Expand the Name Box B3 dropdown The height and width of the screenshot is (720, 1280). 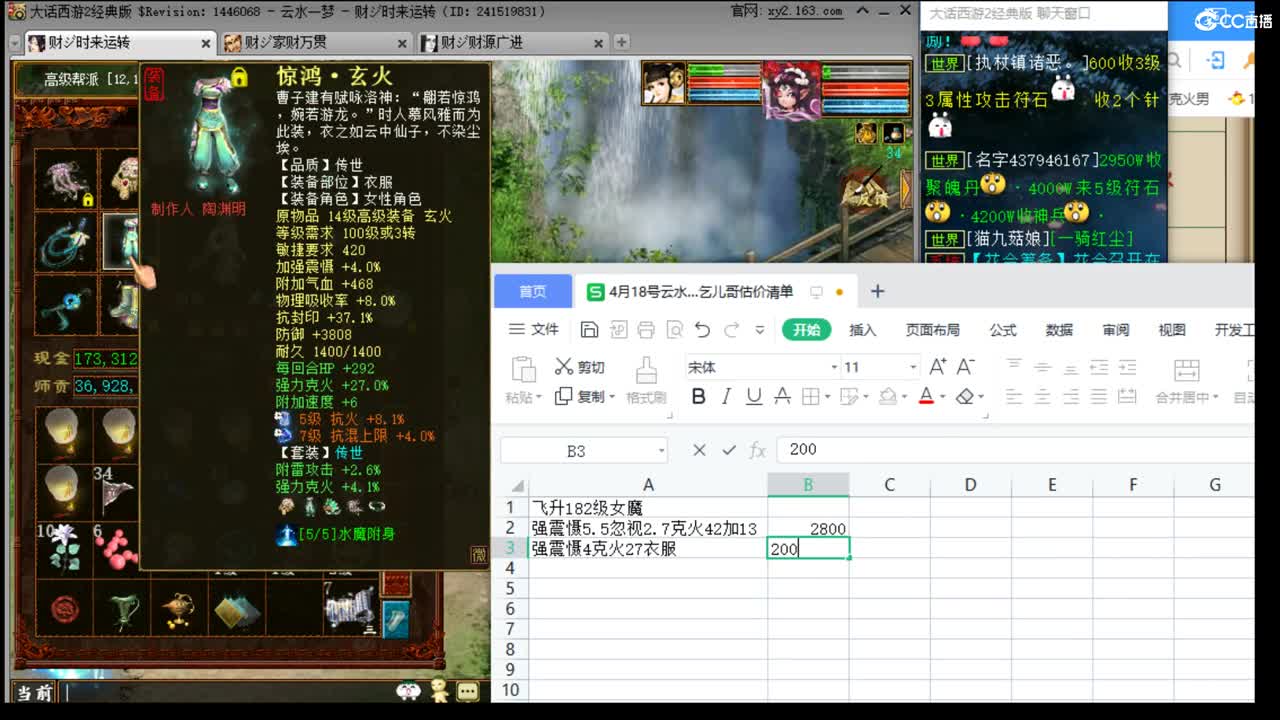[660, 451]
